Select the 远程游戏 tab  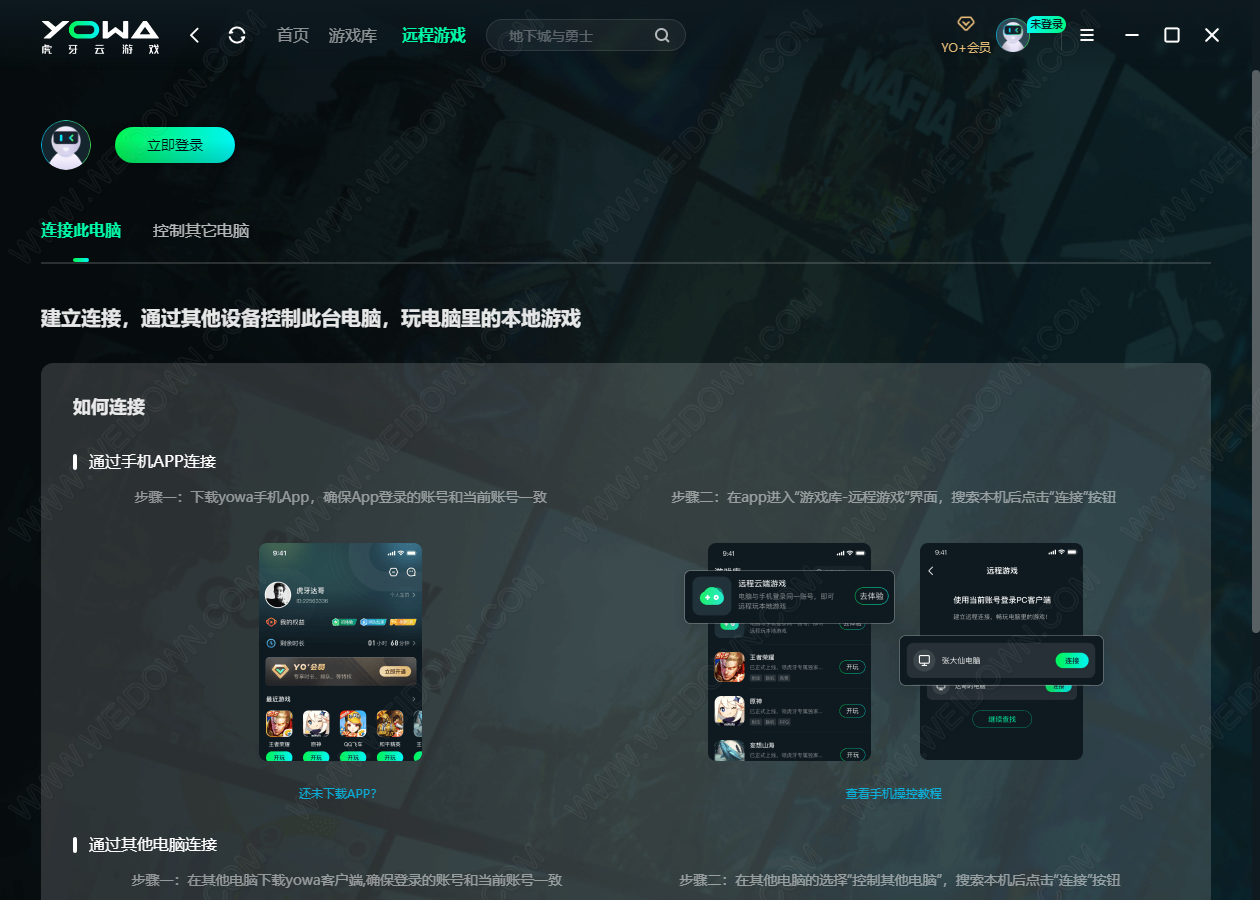pos(434,35)
